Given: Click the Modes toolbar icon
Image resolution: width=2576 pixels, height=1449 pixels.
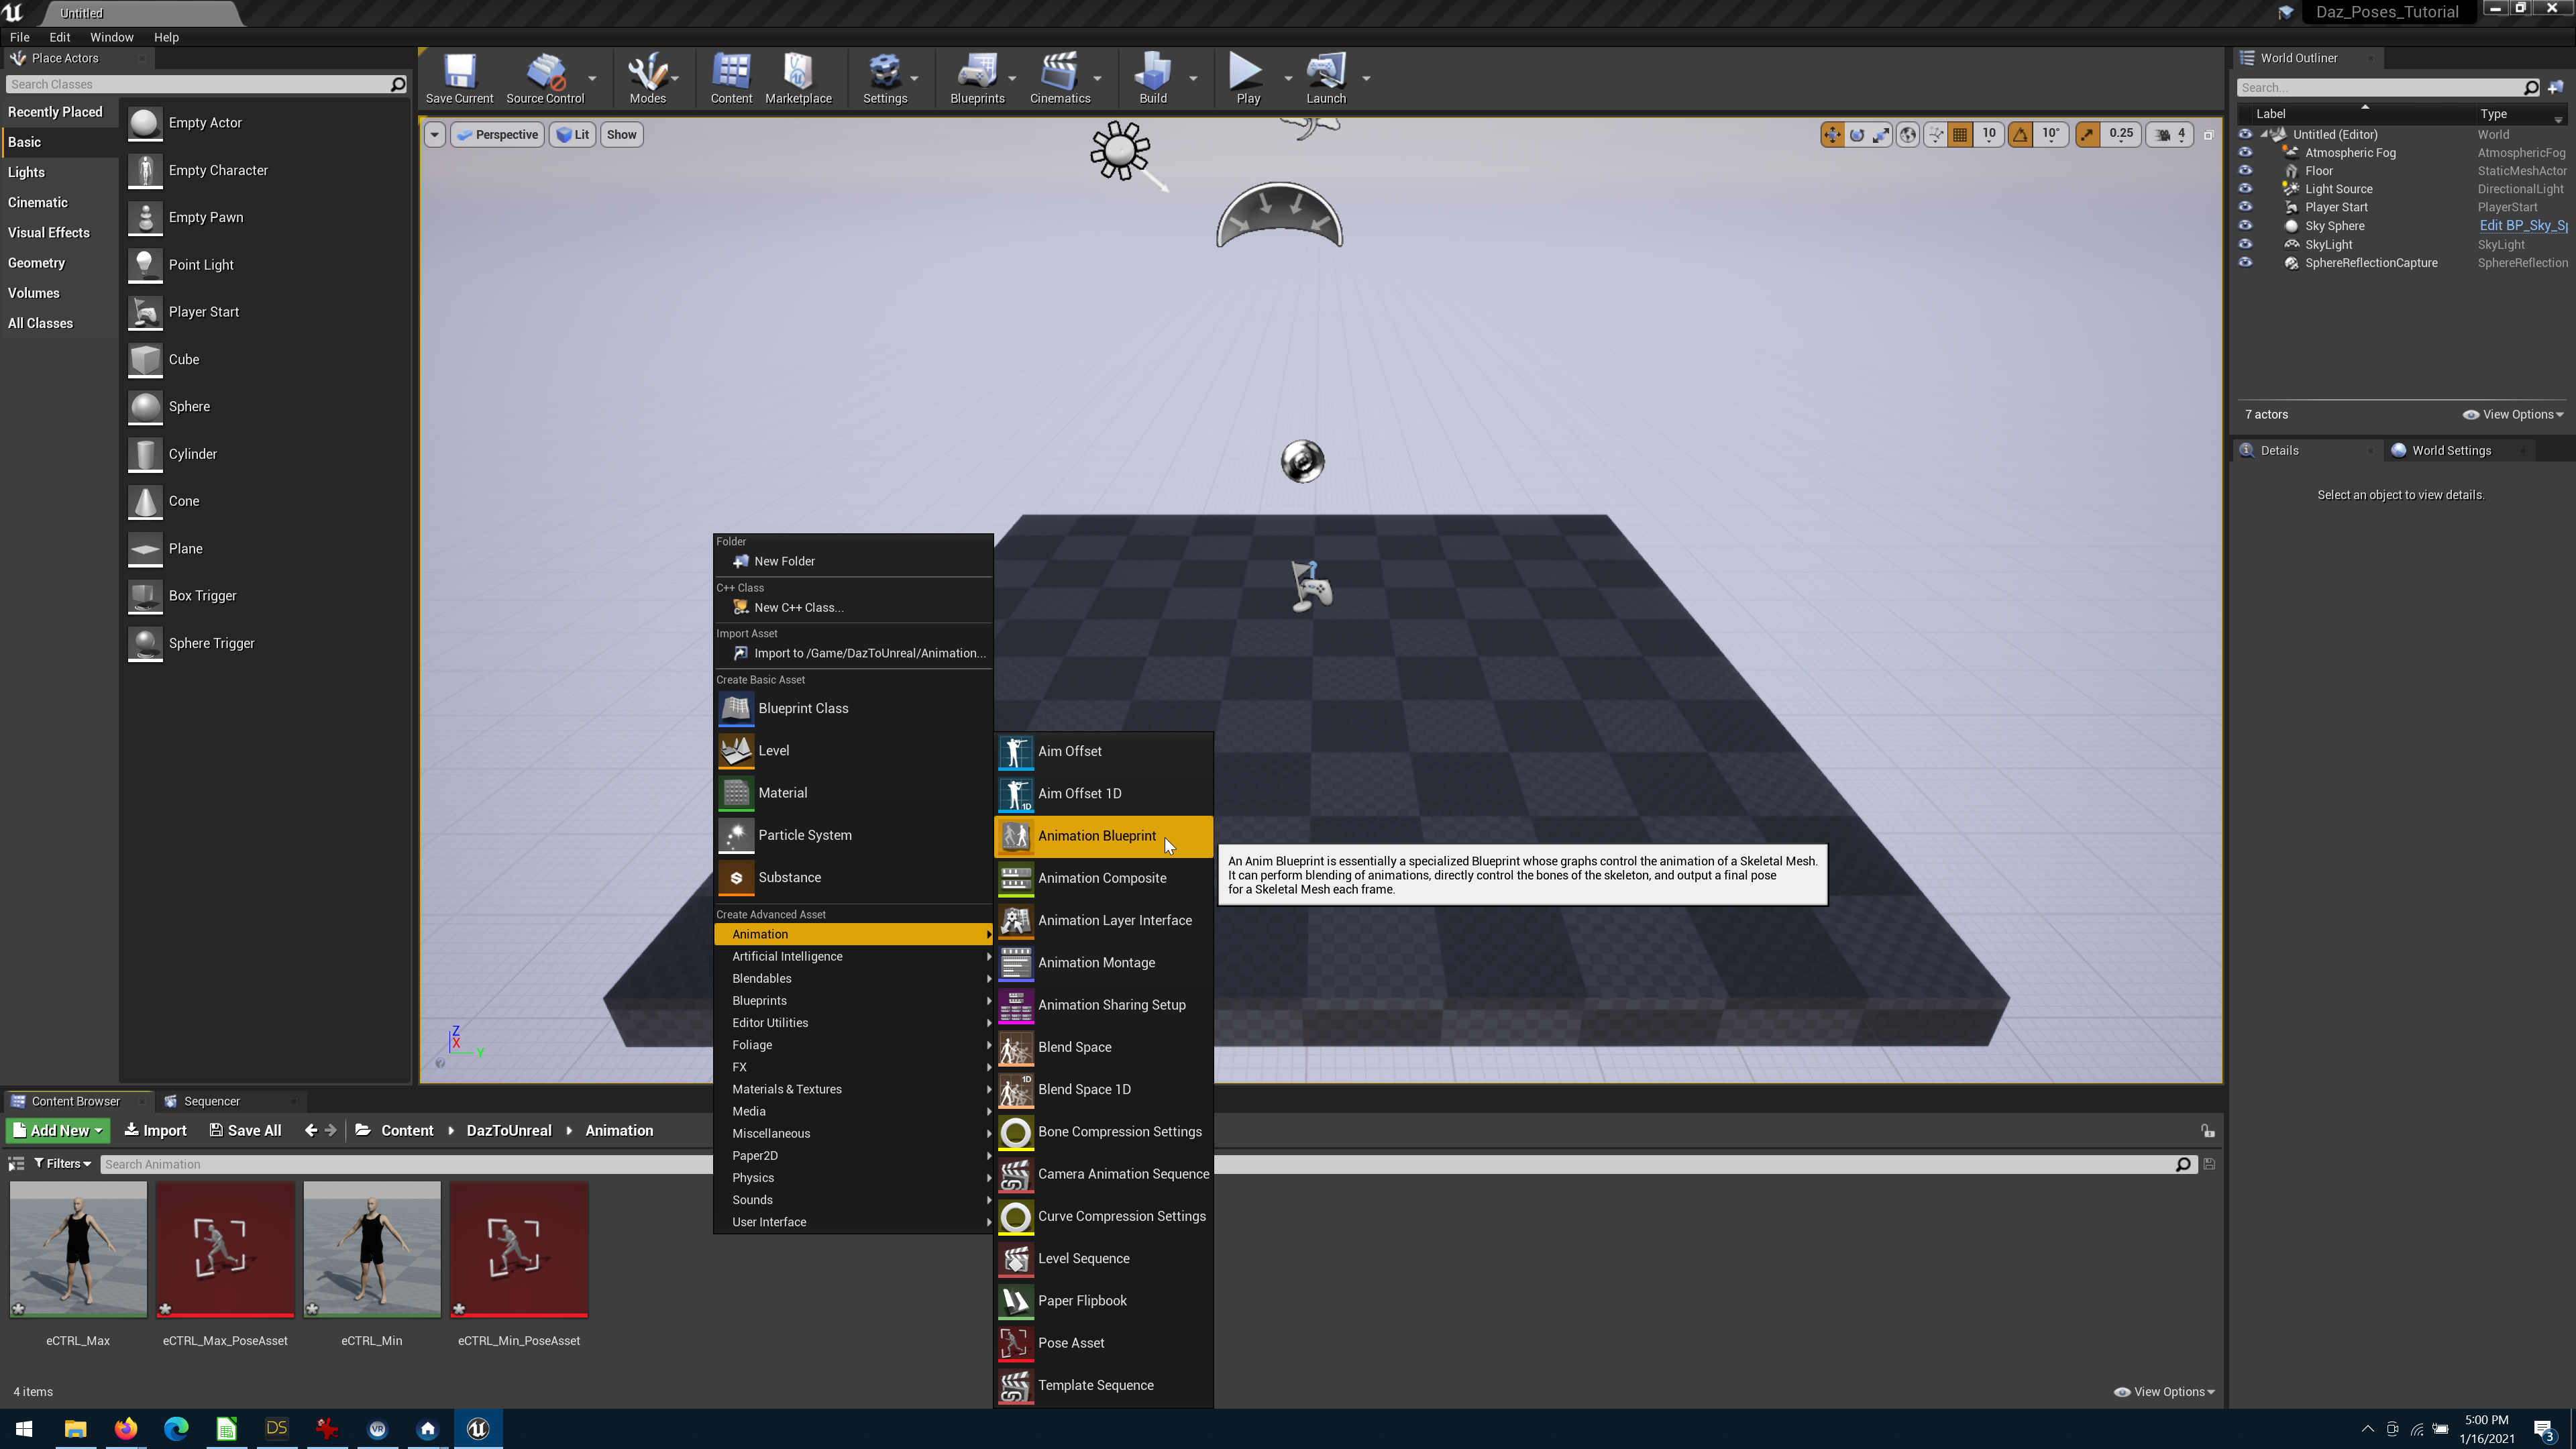Looking at the screenshot, I should click(647, 78).
